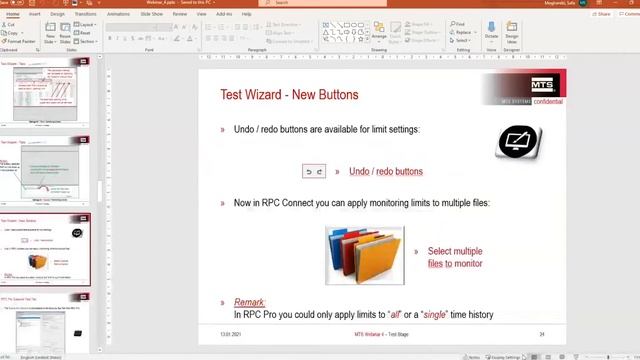This screenshot has height=360, width=640.
Task: Select the bottom slide thumbnail with screenshot
Action: point(45,322)
